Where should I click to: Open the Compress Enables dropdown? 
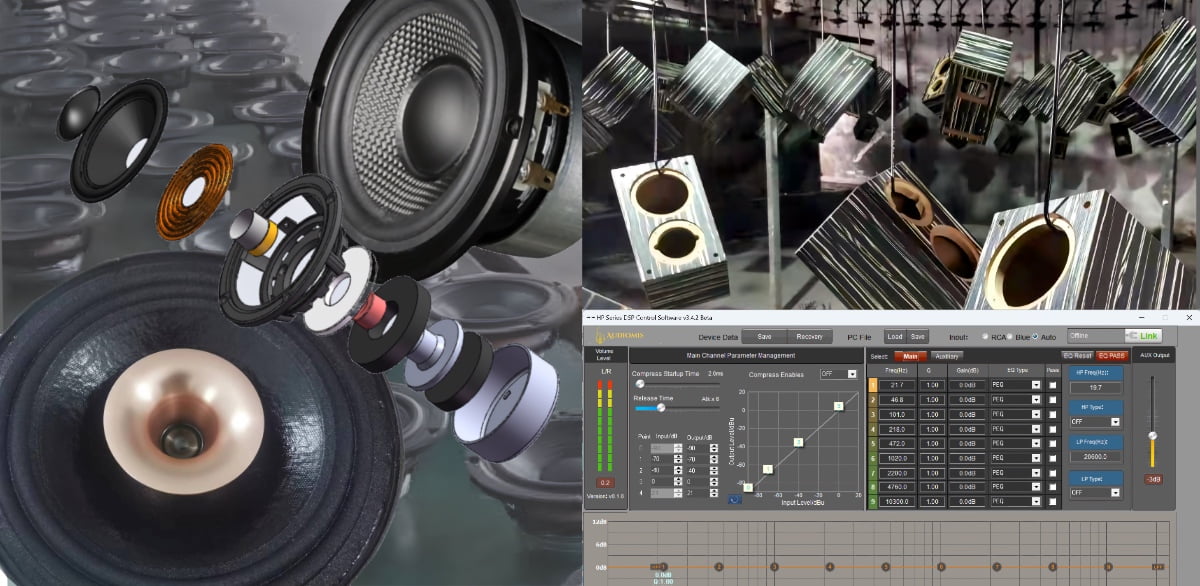pyautogui.click(x=852, y=374)
